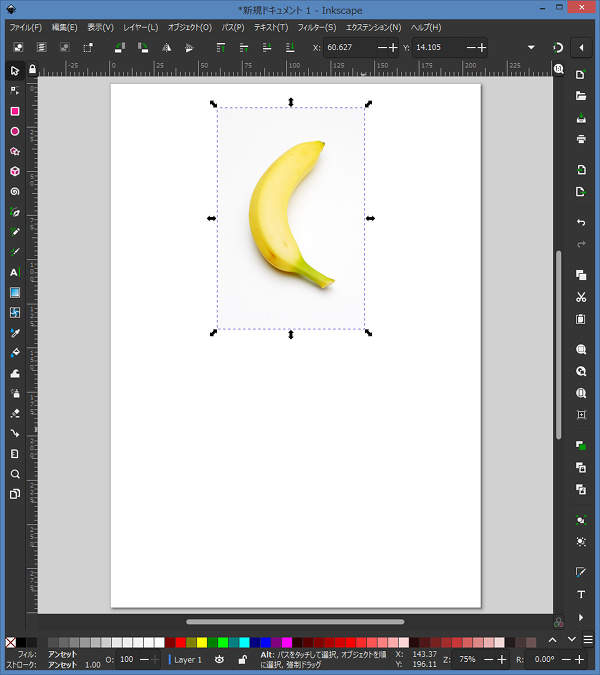The width and height of the screenshot is (600, 675).
Task: Toggle Layer 1 visibility eye icon
Action: coord(219,659)
